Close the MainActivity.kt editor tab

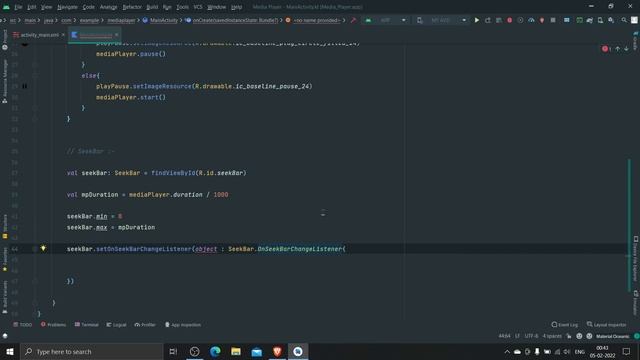coord(117,35)
